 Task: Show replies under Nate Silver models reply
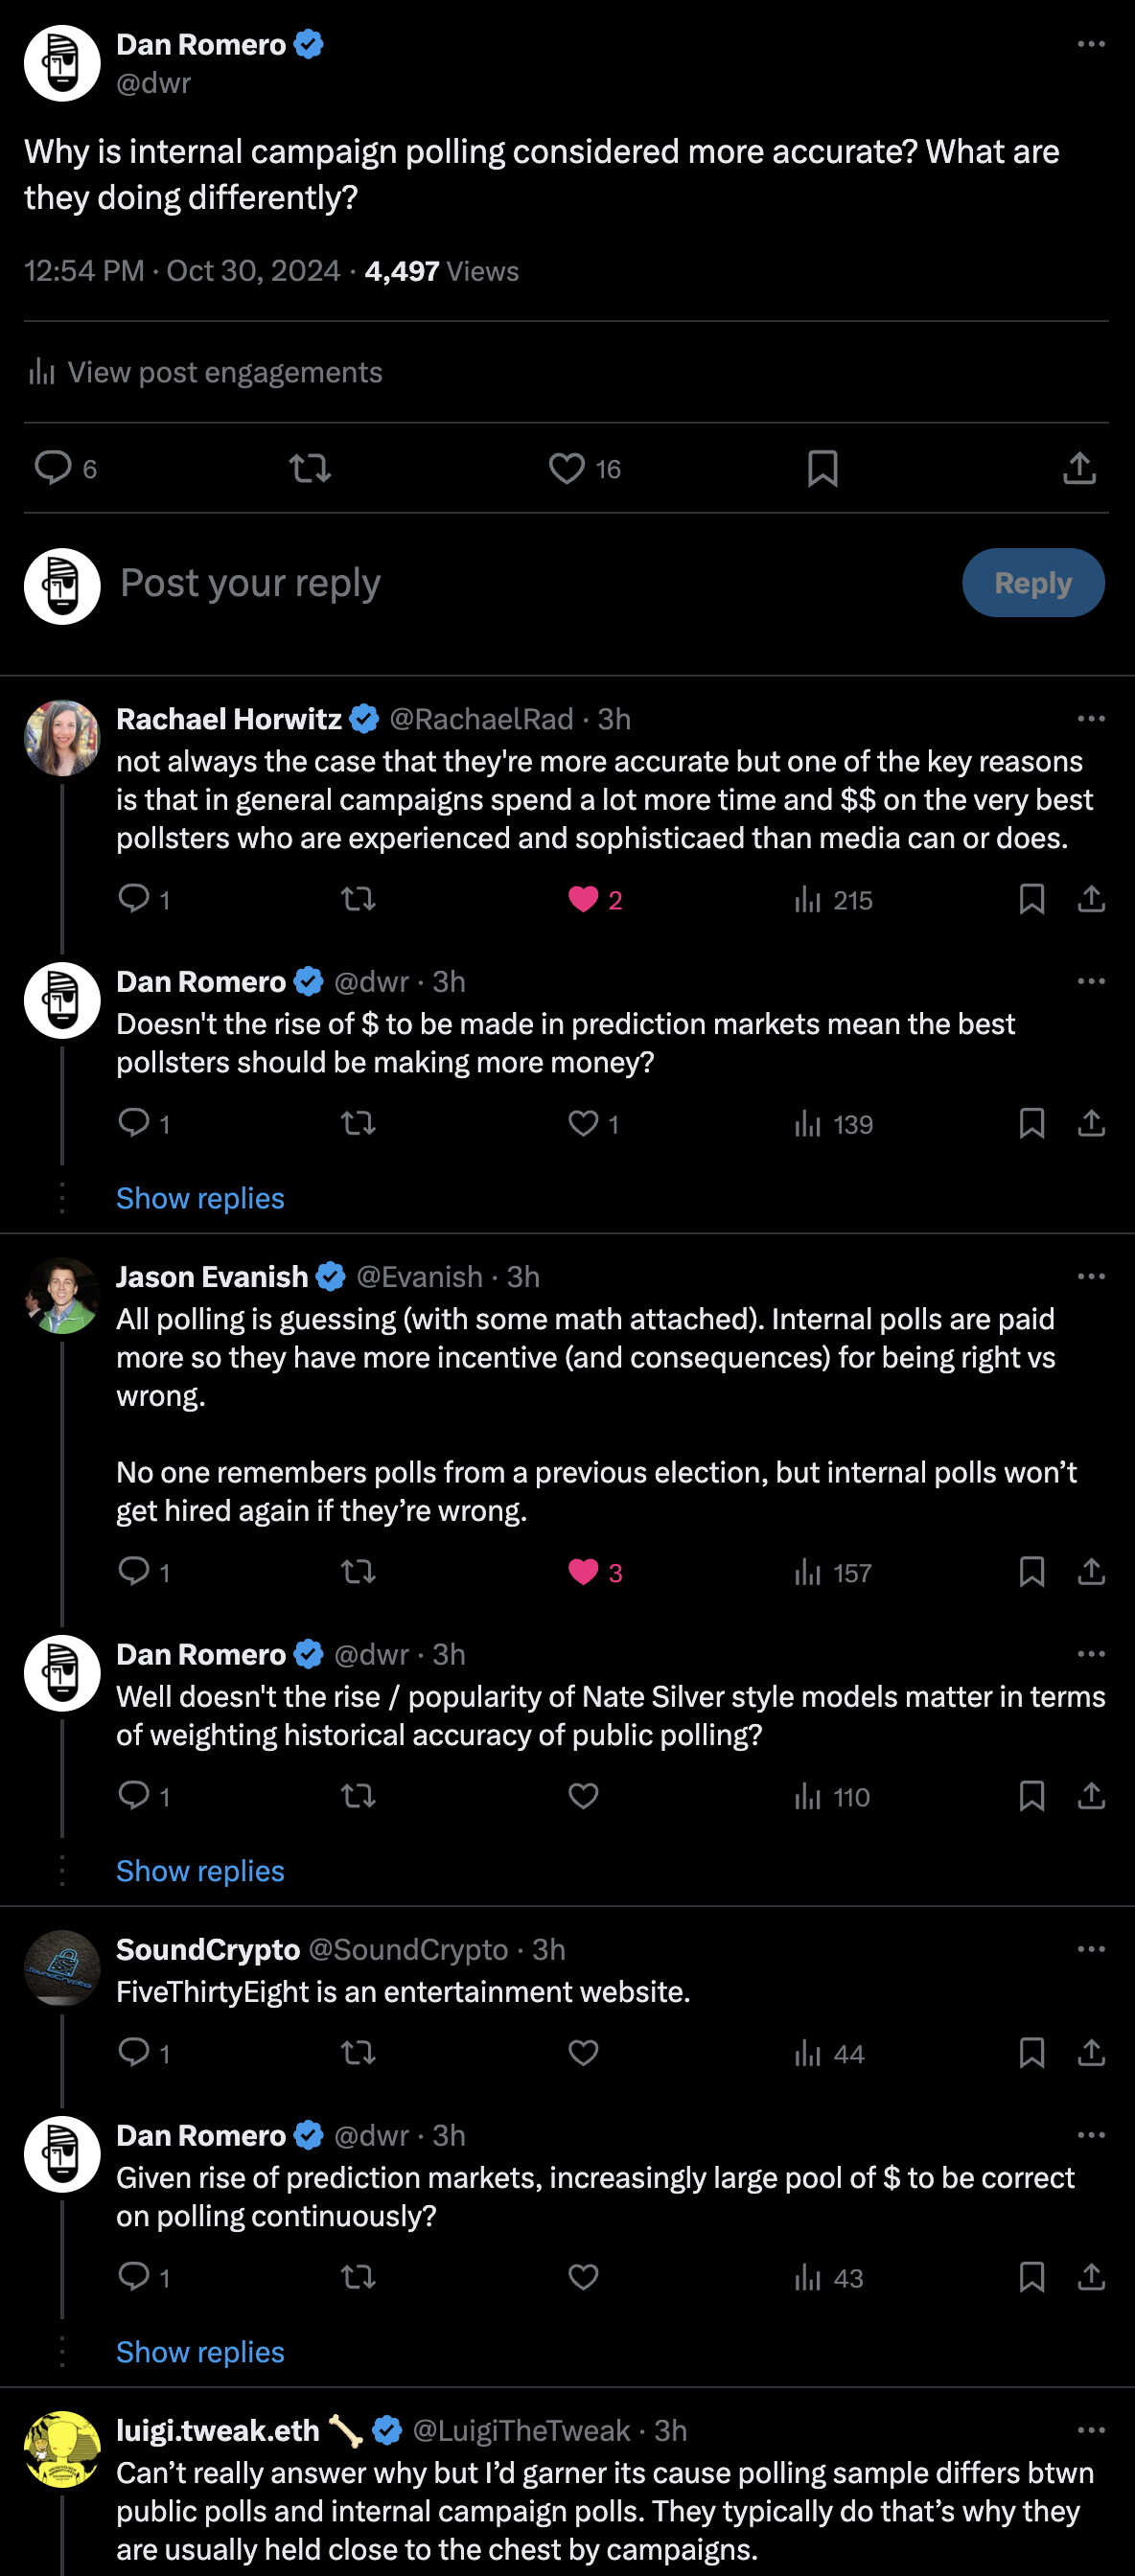pyautogui.click(x=200, y=1871)
